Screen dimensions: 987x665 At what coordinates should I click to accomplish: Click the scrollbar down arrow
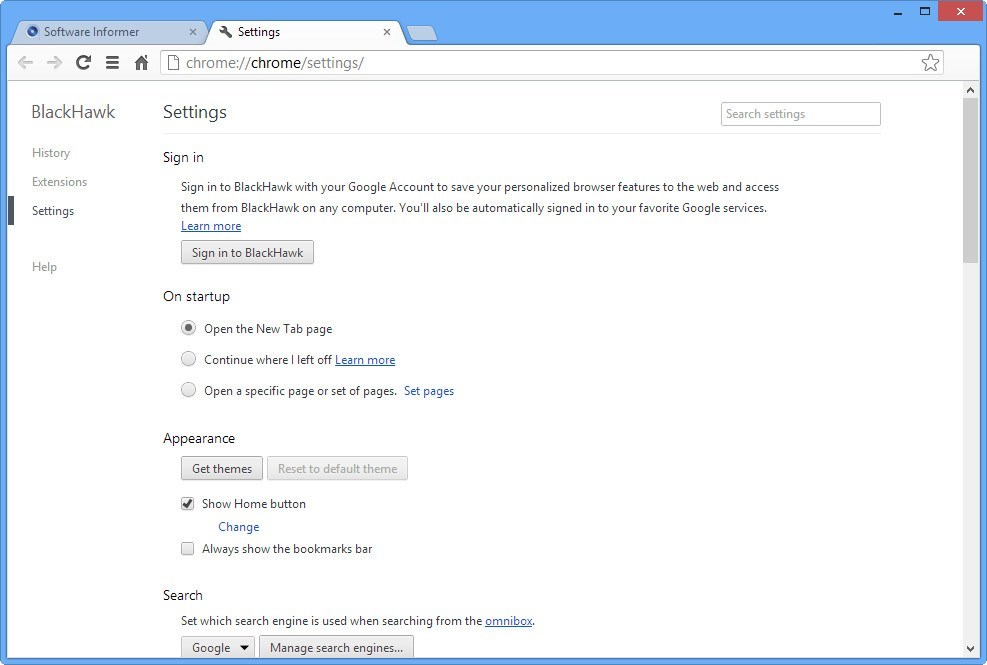[970, 649]
